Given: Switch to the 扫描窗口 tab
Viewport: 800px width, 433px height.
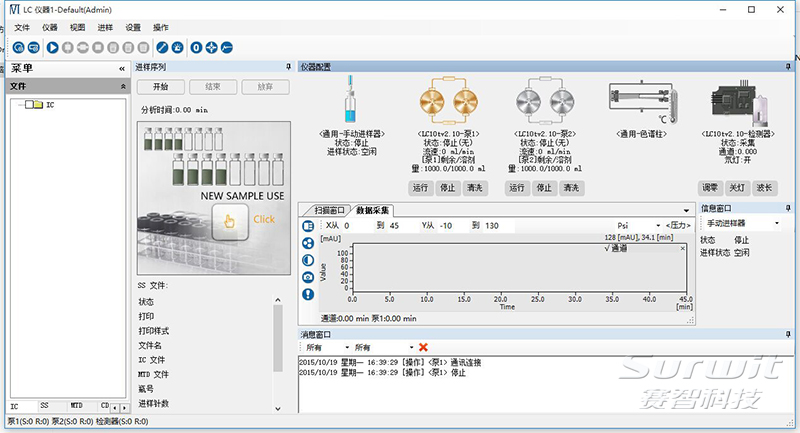Looking at the screenshot, I should (x=329, y=210).
